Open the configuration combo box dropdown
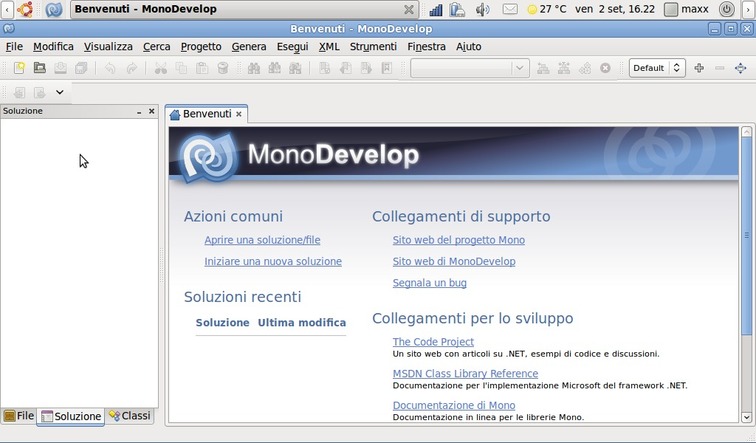The image size is (756, 443). tap(470, 68)
